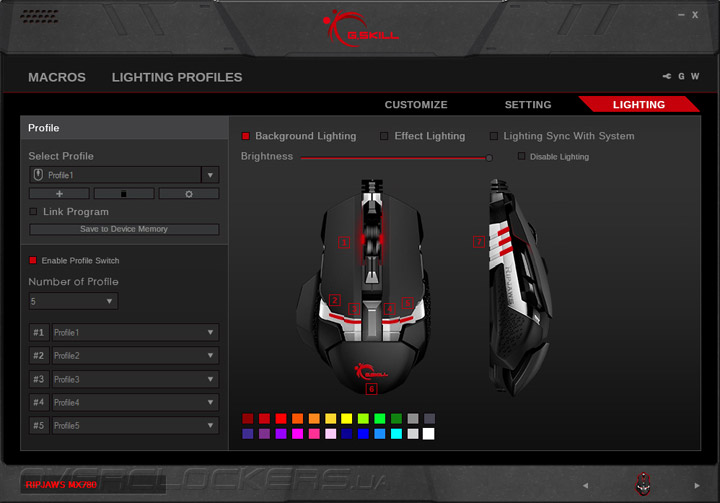Pick the bright red color swatch
This screenshot has width=720, height=503.
click(x=281, y=418)
